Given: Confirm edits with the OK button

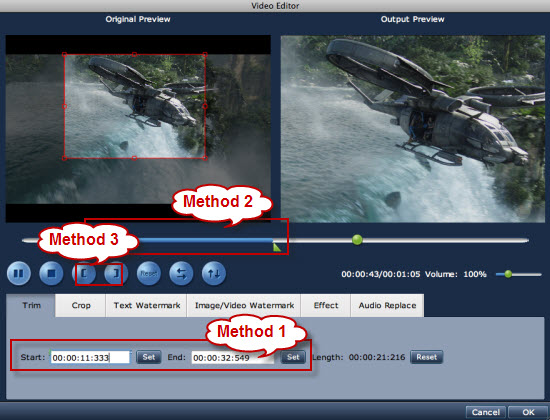Looking at the screenshot, I should (x=528, y=412).
